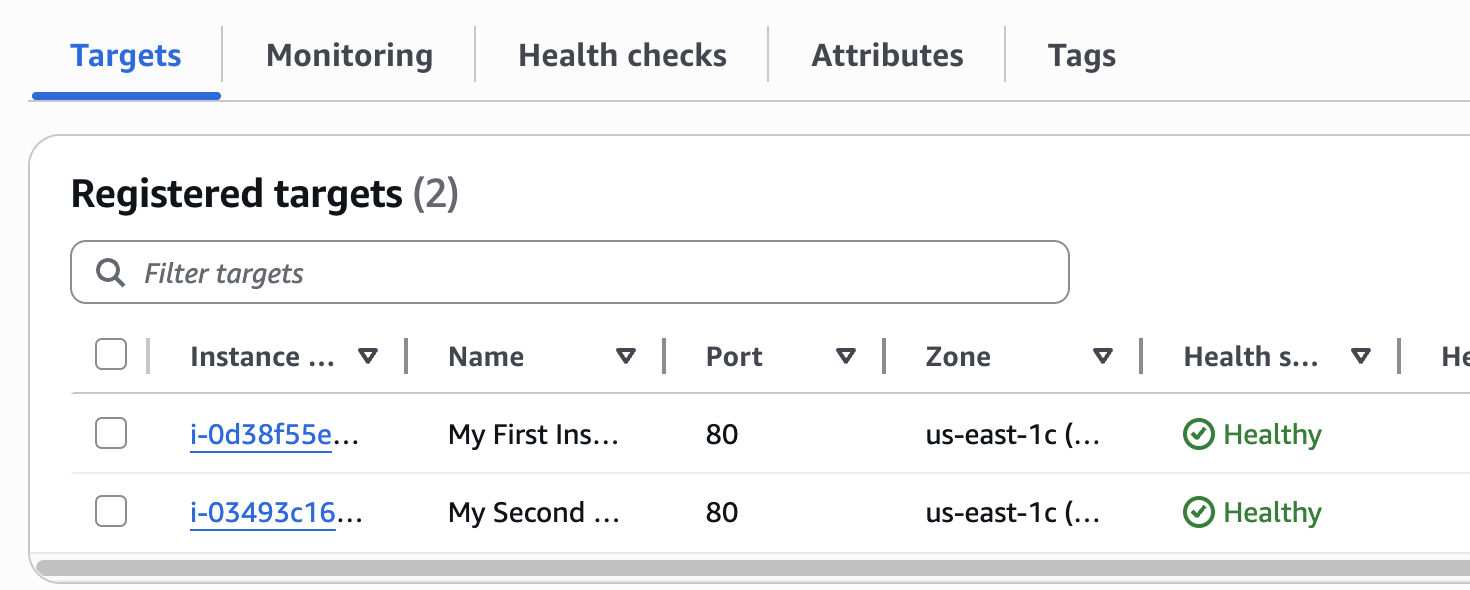
Task: Open the Tags tab
Action: pos(1082,55)
